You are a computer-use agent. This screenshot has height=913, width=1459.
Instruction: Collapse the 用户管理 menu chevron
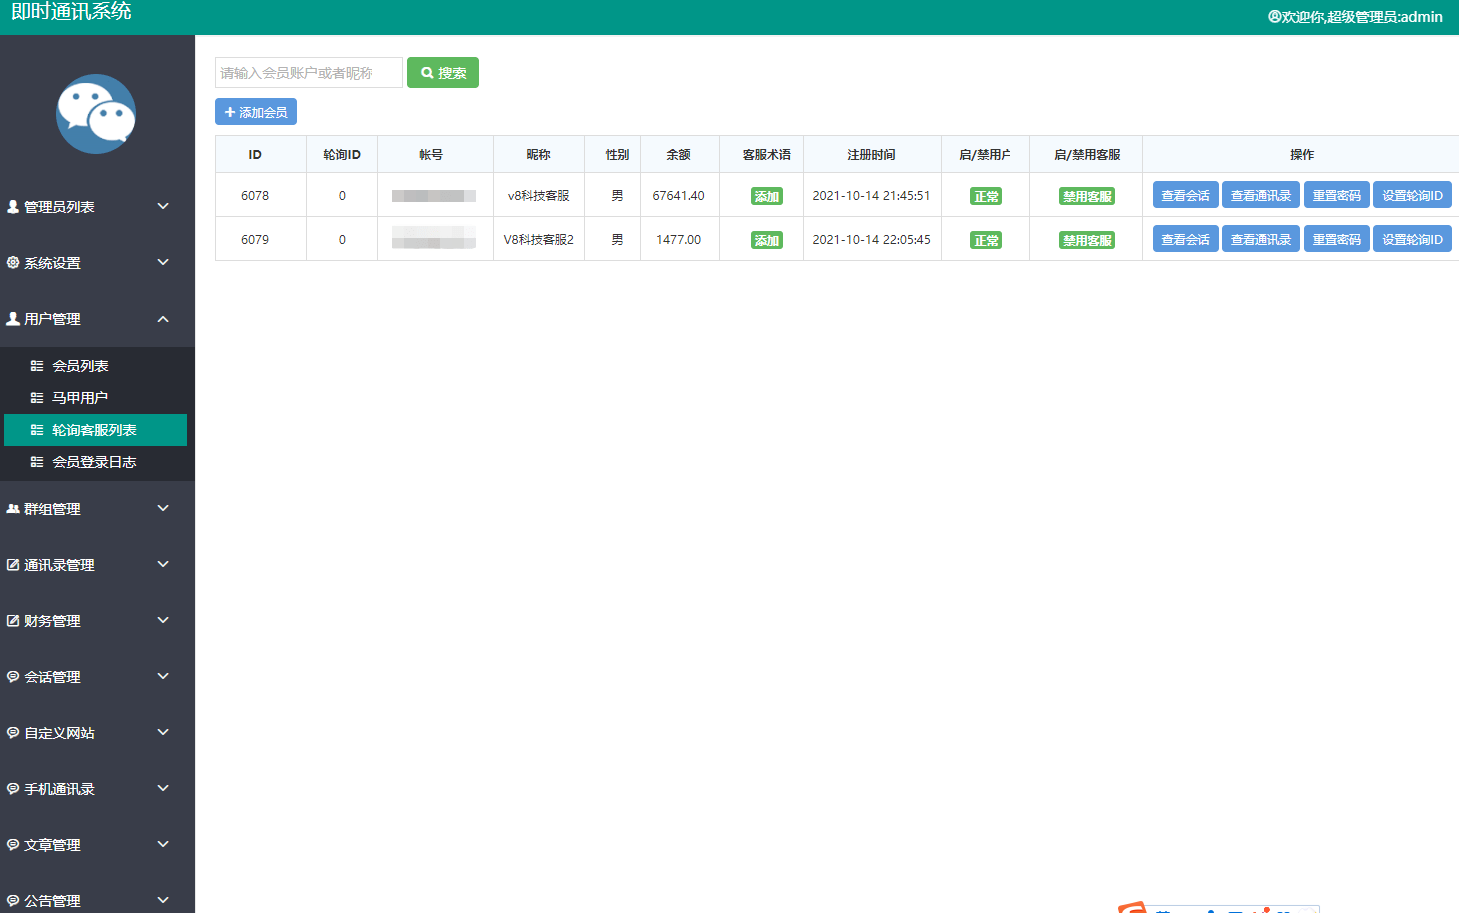[x=163, y=319]
